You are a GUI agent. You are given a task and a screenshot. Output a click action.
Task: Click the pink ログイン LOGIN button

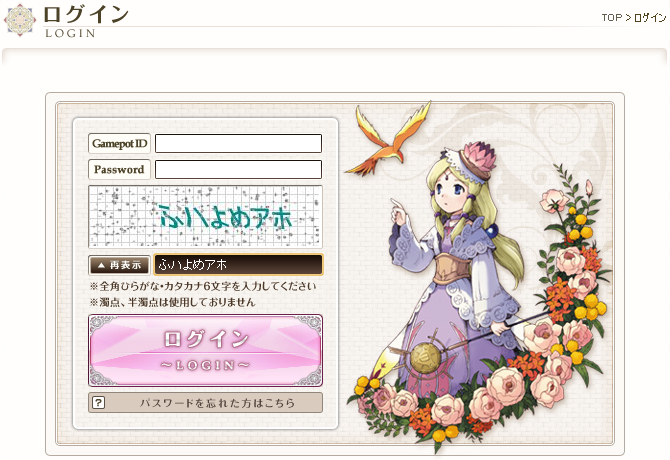(x=206, y=351)
